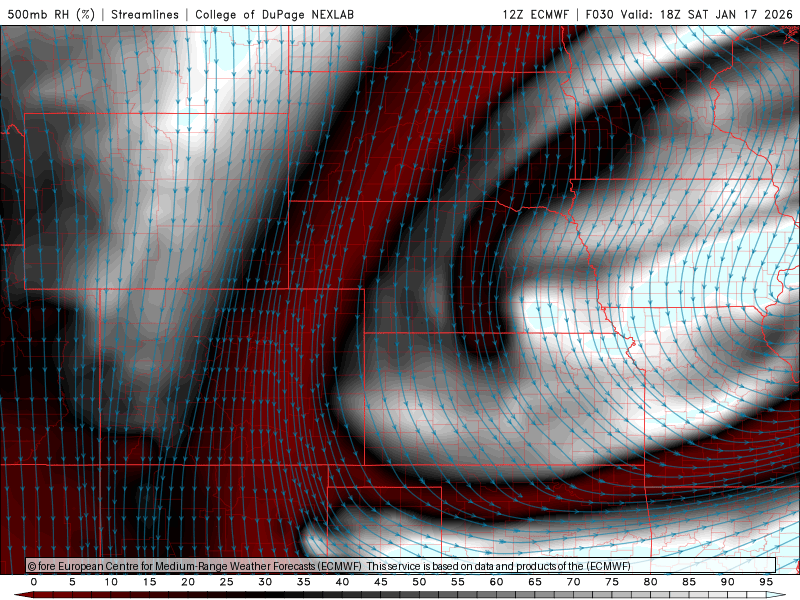Click the "5" value on the RH color scale
Screen dimensions: 800x600
point(72,582)
